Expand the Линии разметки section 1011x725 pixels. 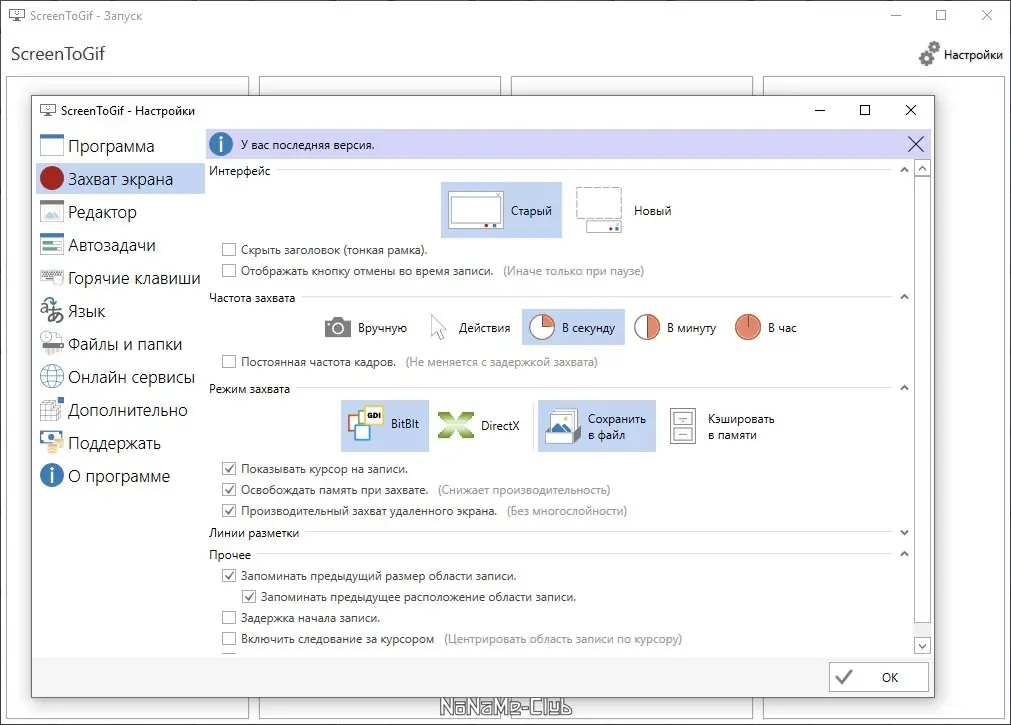904,532
